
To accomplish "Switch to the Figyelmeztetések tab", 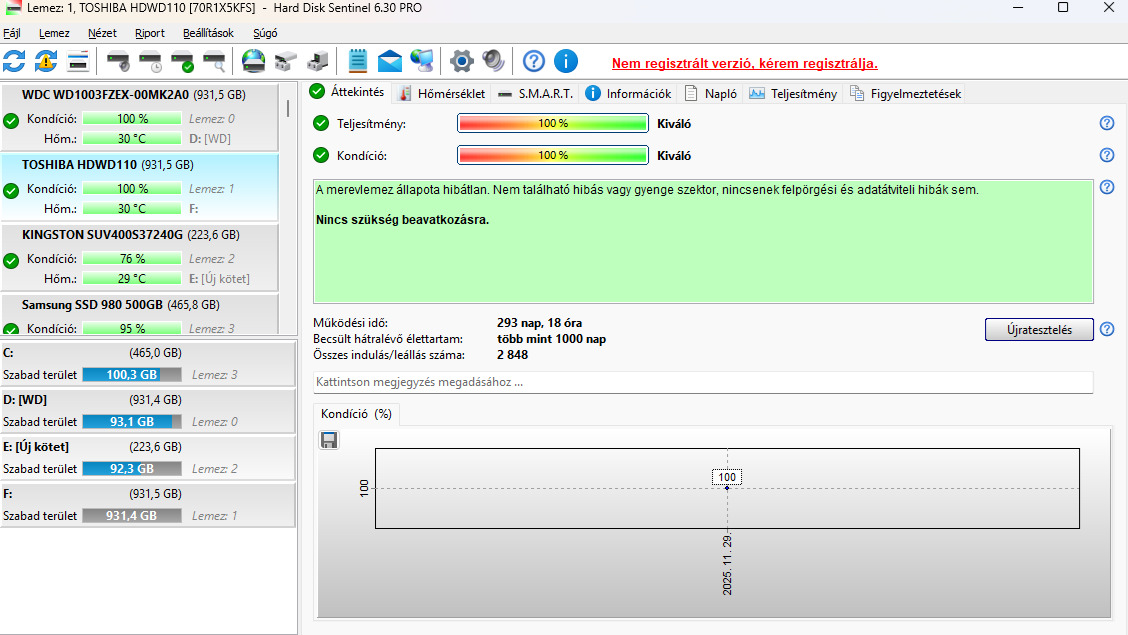I will 906,93.
